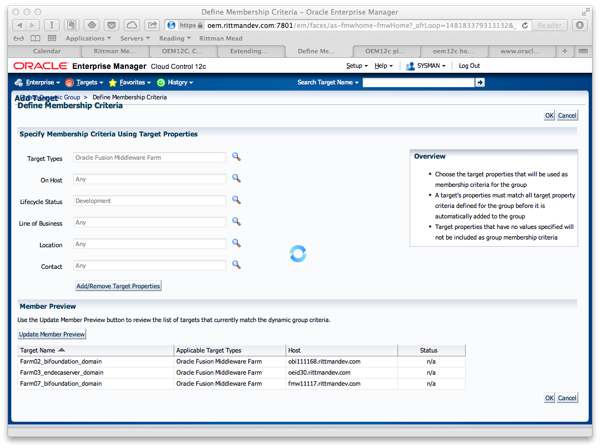Click the Safari back arrow

(x=19, y=25)
